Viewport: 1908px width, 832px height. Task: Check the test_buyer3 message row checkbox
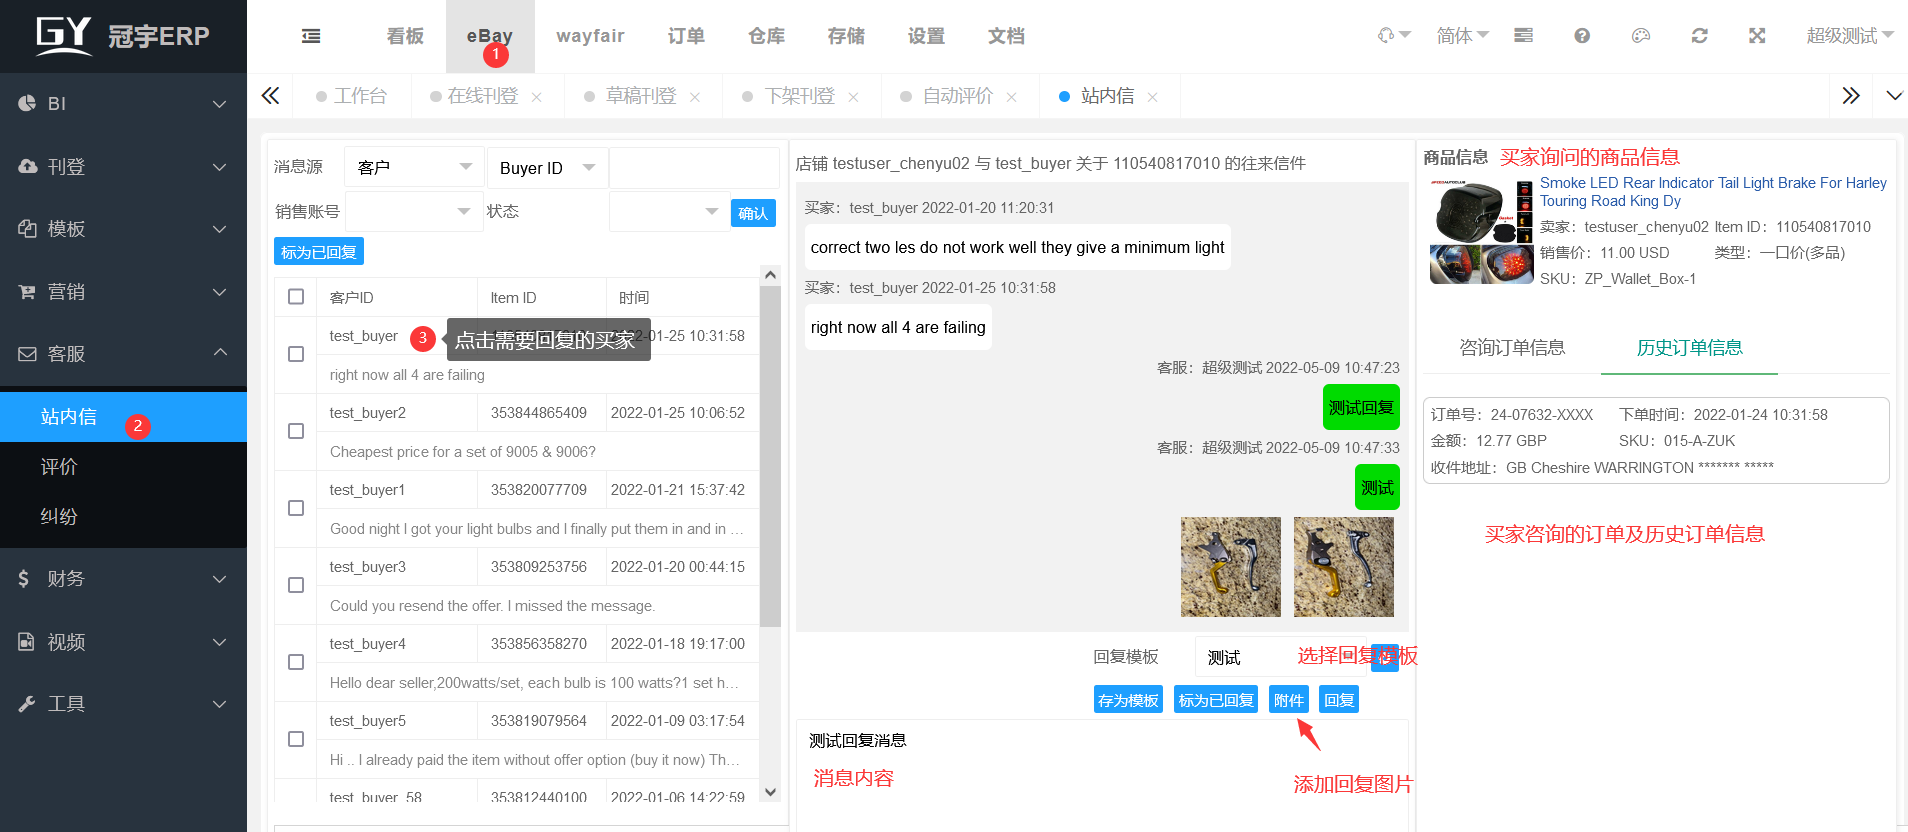point(296,585)
